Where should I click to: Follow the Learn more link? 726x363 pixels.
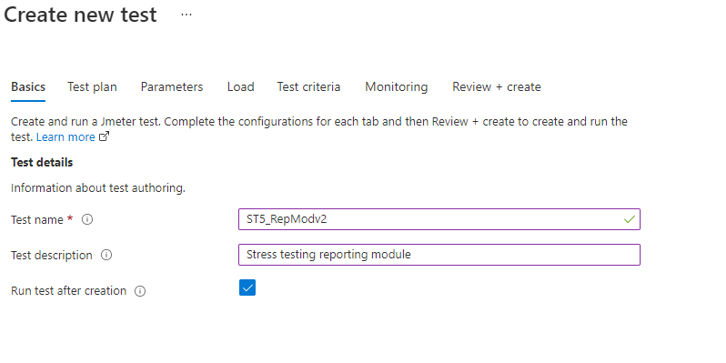pyautogui.click(x=65, y=137)
